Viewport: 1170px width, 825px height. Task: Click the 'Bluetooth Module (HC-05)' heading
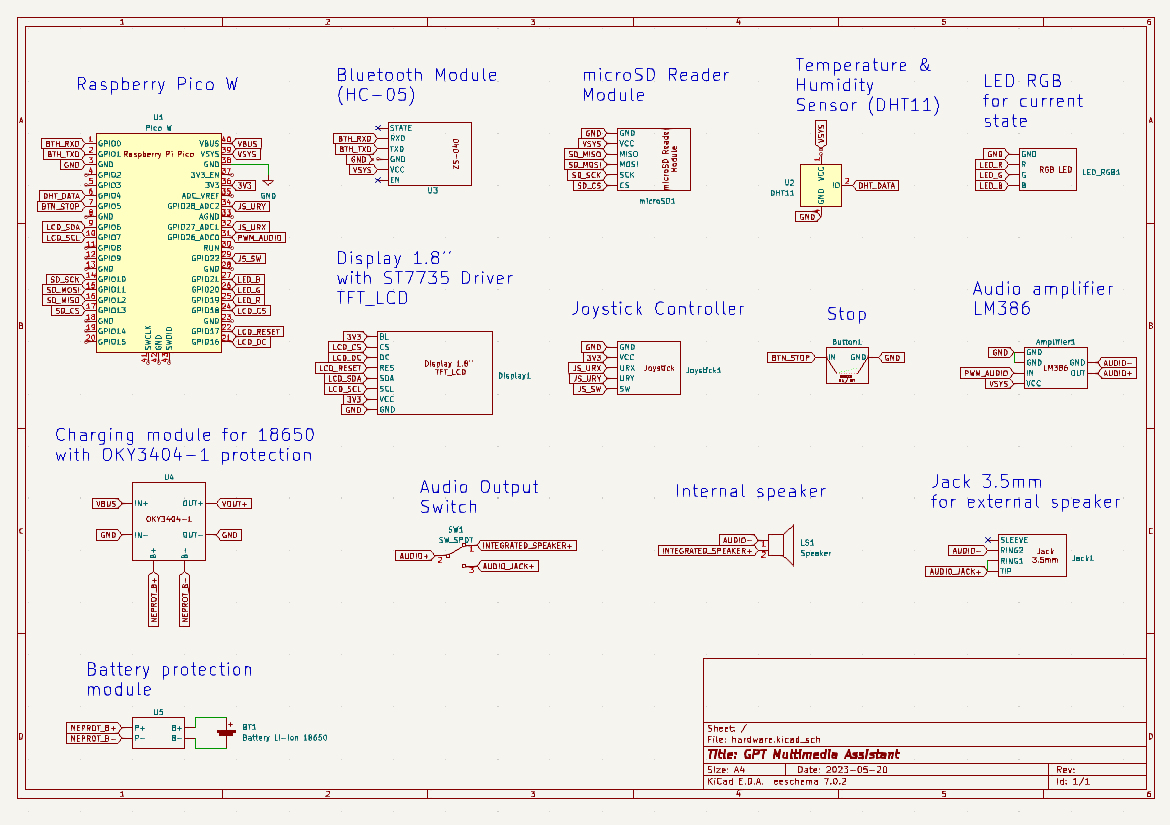coord(416,85)
